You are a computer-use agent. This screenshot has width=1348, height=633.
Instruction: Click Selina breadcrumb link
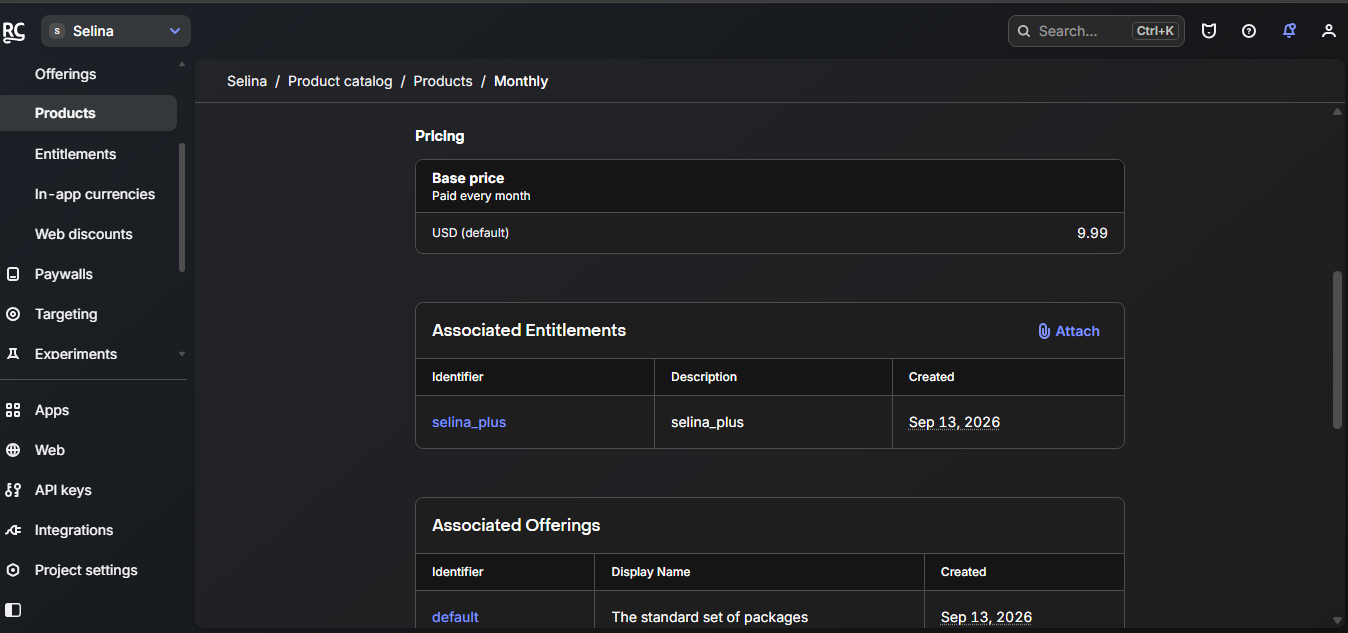coord(247,81)
